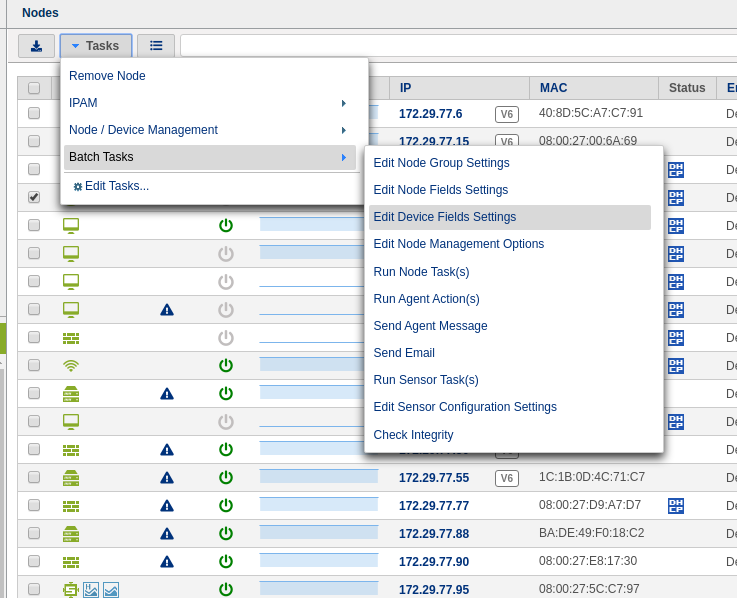The image size is (737, 598).
Task: Expand the IPAM submenu
Action: pyautogui.click(x=210, y=103)
